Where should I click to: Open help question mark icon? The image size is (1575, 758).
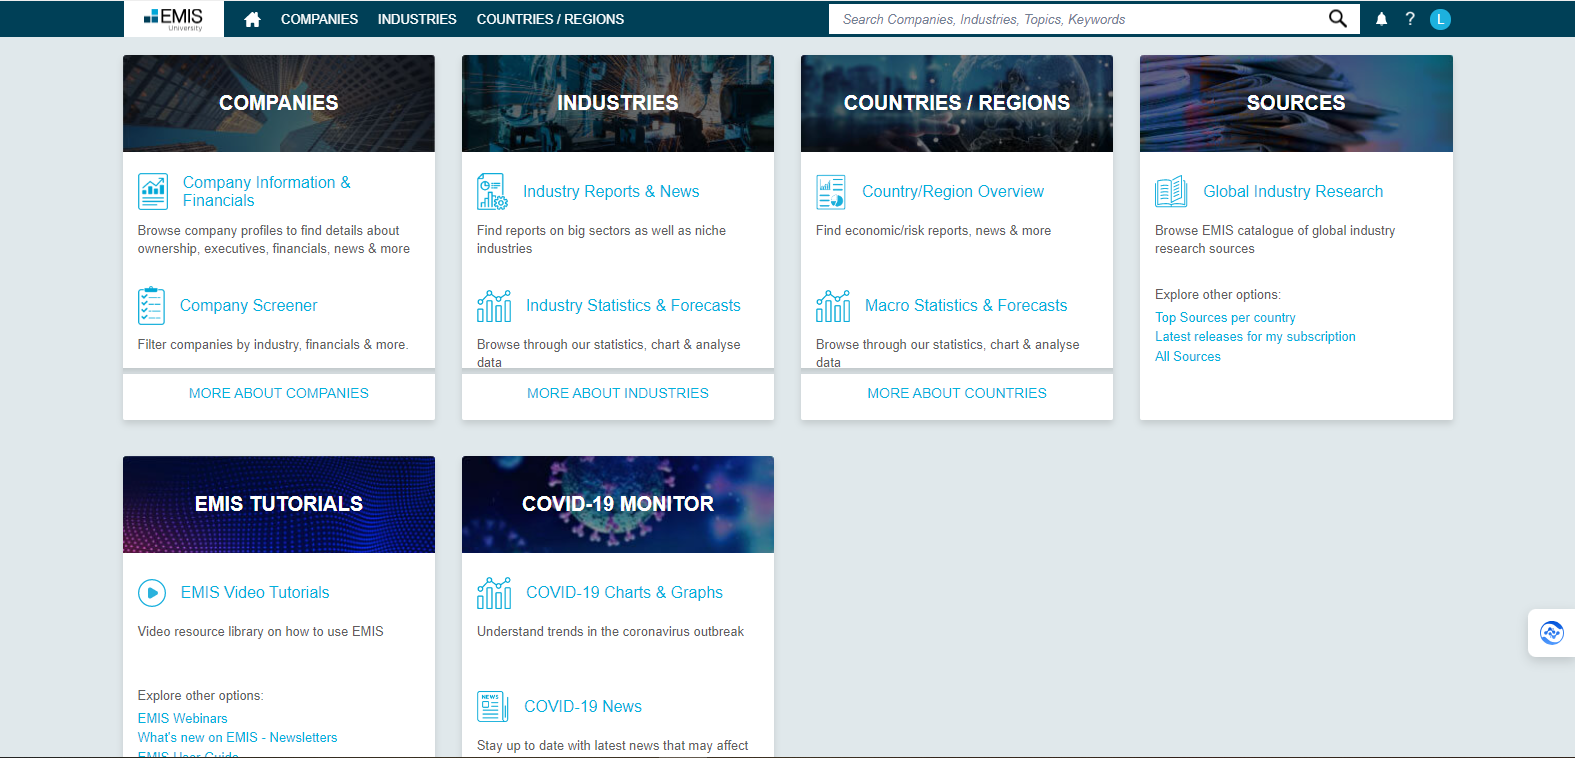1410,19
